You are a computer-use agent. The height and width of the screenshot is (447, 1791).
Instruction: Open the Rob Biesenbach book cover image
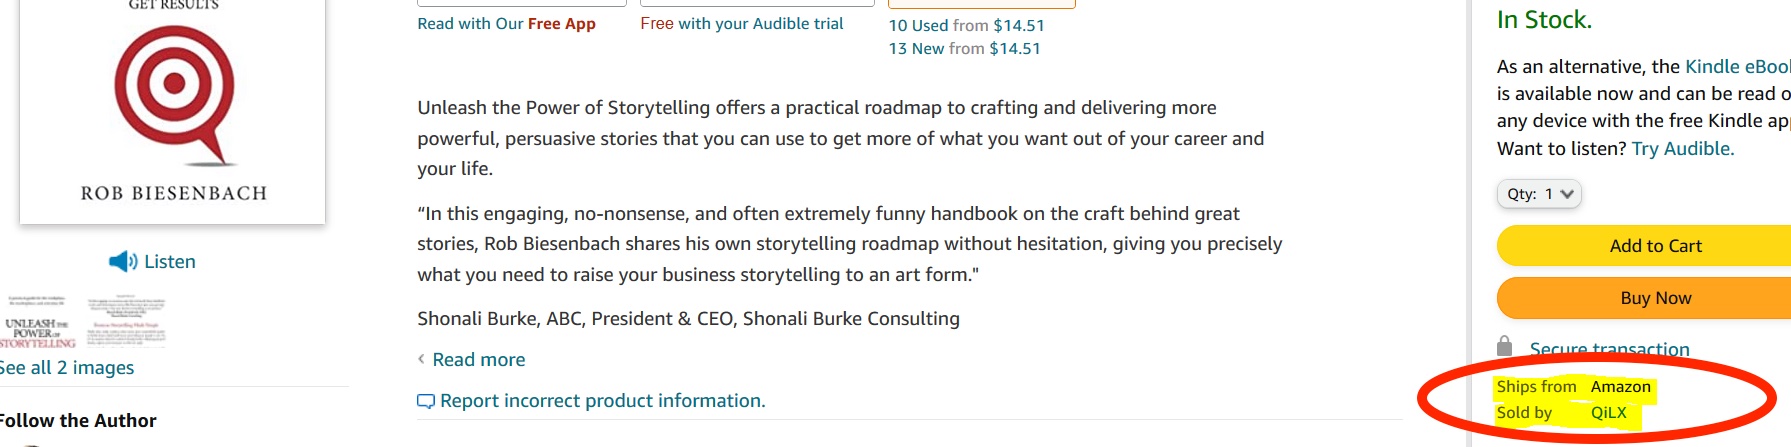coord(173,110)
